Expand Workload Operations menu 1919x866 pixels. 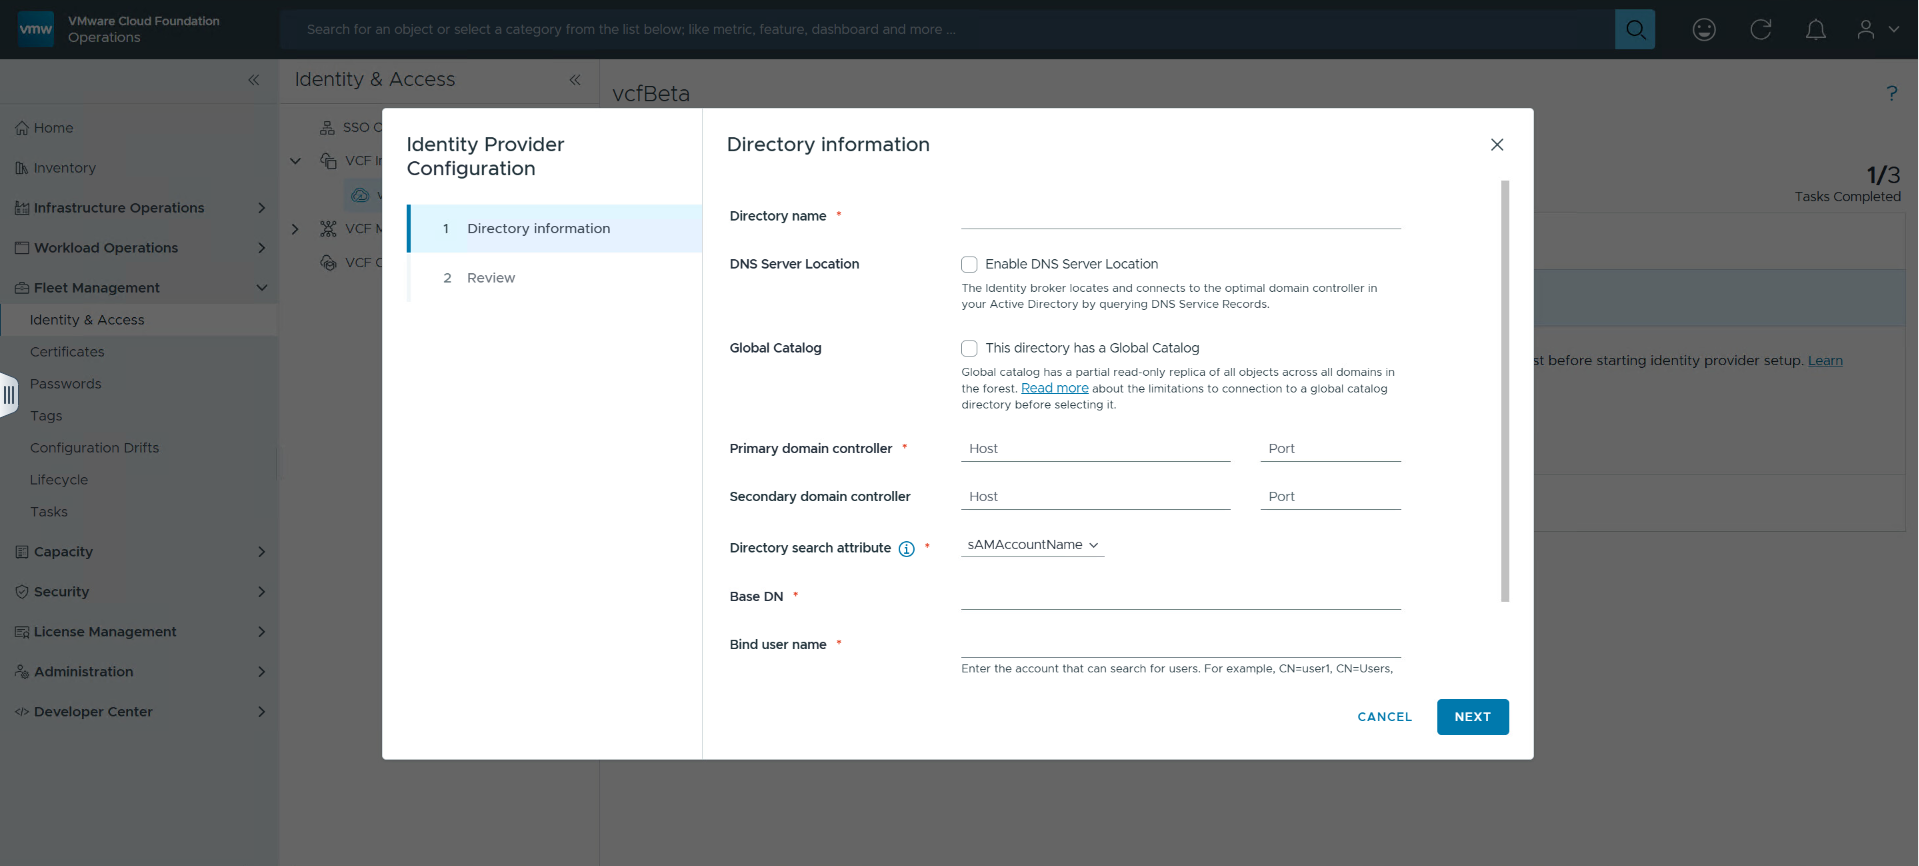pos(262,248)
